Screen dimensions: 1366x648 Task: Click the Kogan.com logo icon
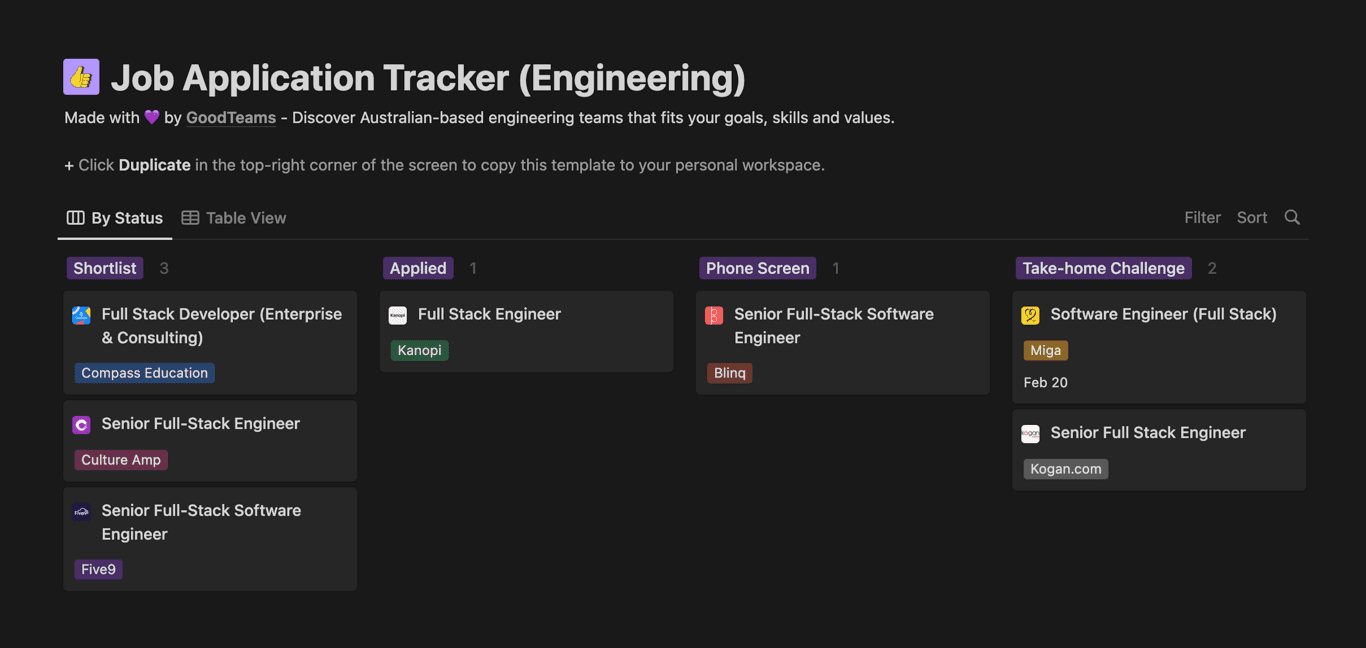[1030, 434]
